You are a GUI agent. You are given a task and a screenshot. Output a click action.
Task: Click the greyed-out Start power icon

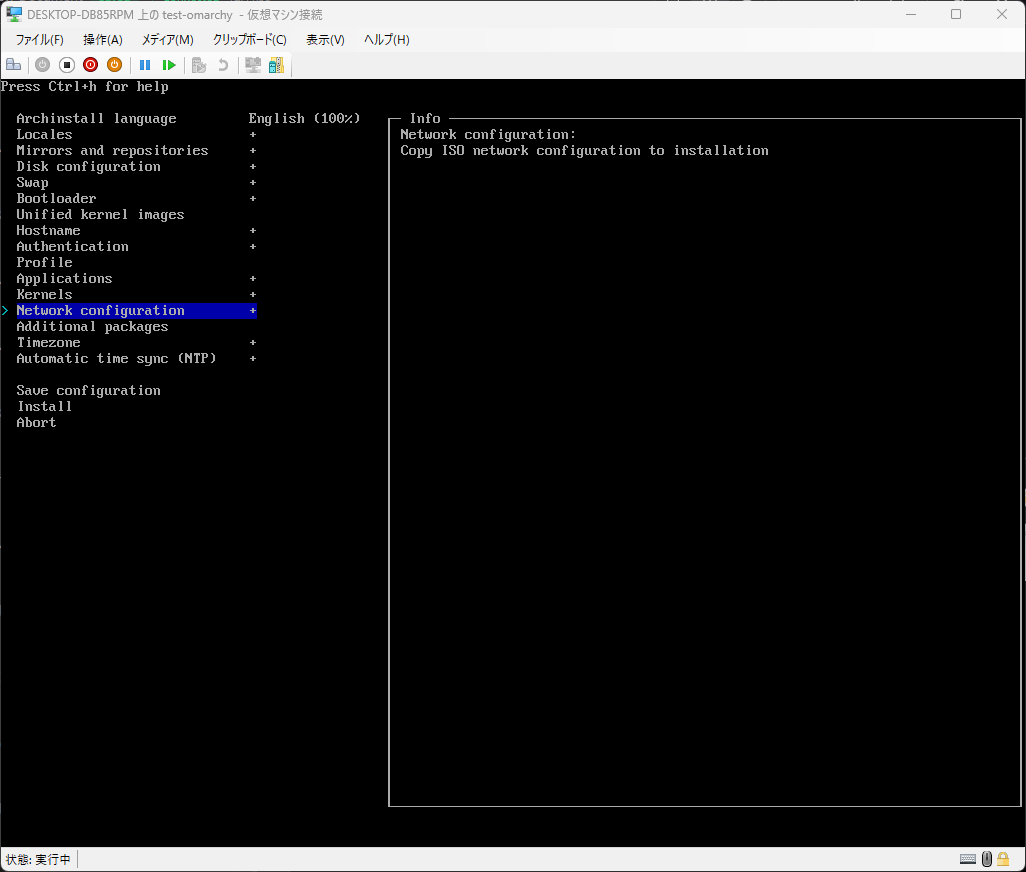[x=43, y=65]
